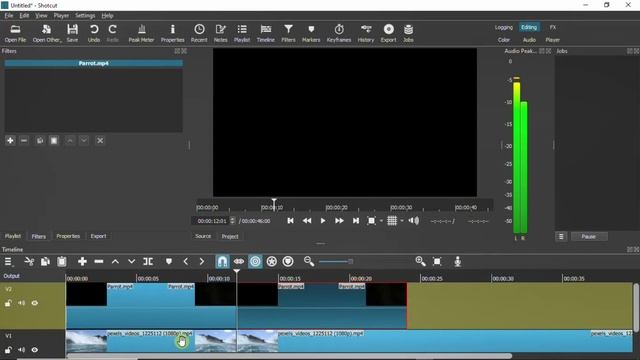Paste clip into timeline
640x360 pixels.
pos(62,262)
